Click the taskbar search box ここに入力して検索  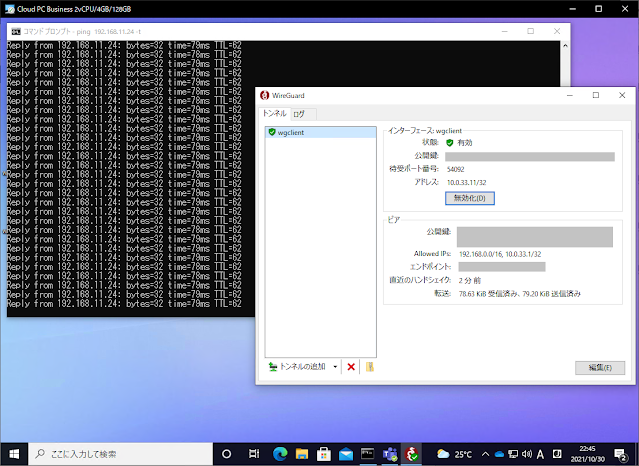coord(121,454)
